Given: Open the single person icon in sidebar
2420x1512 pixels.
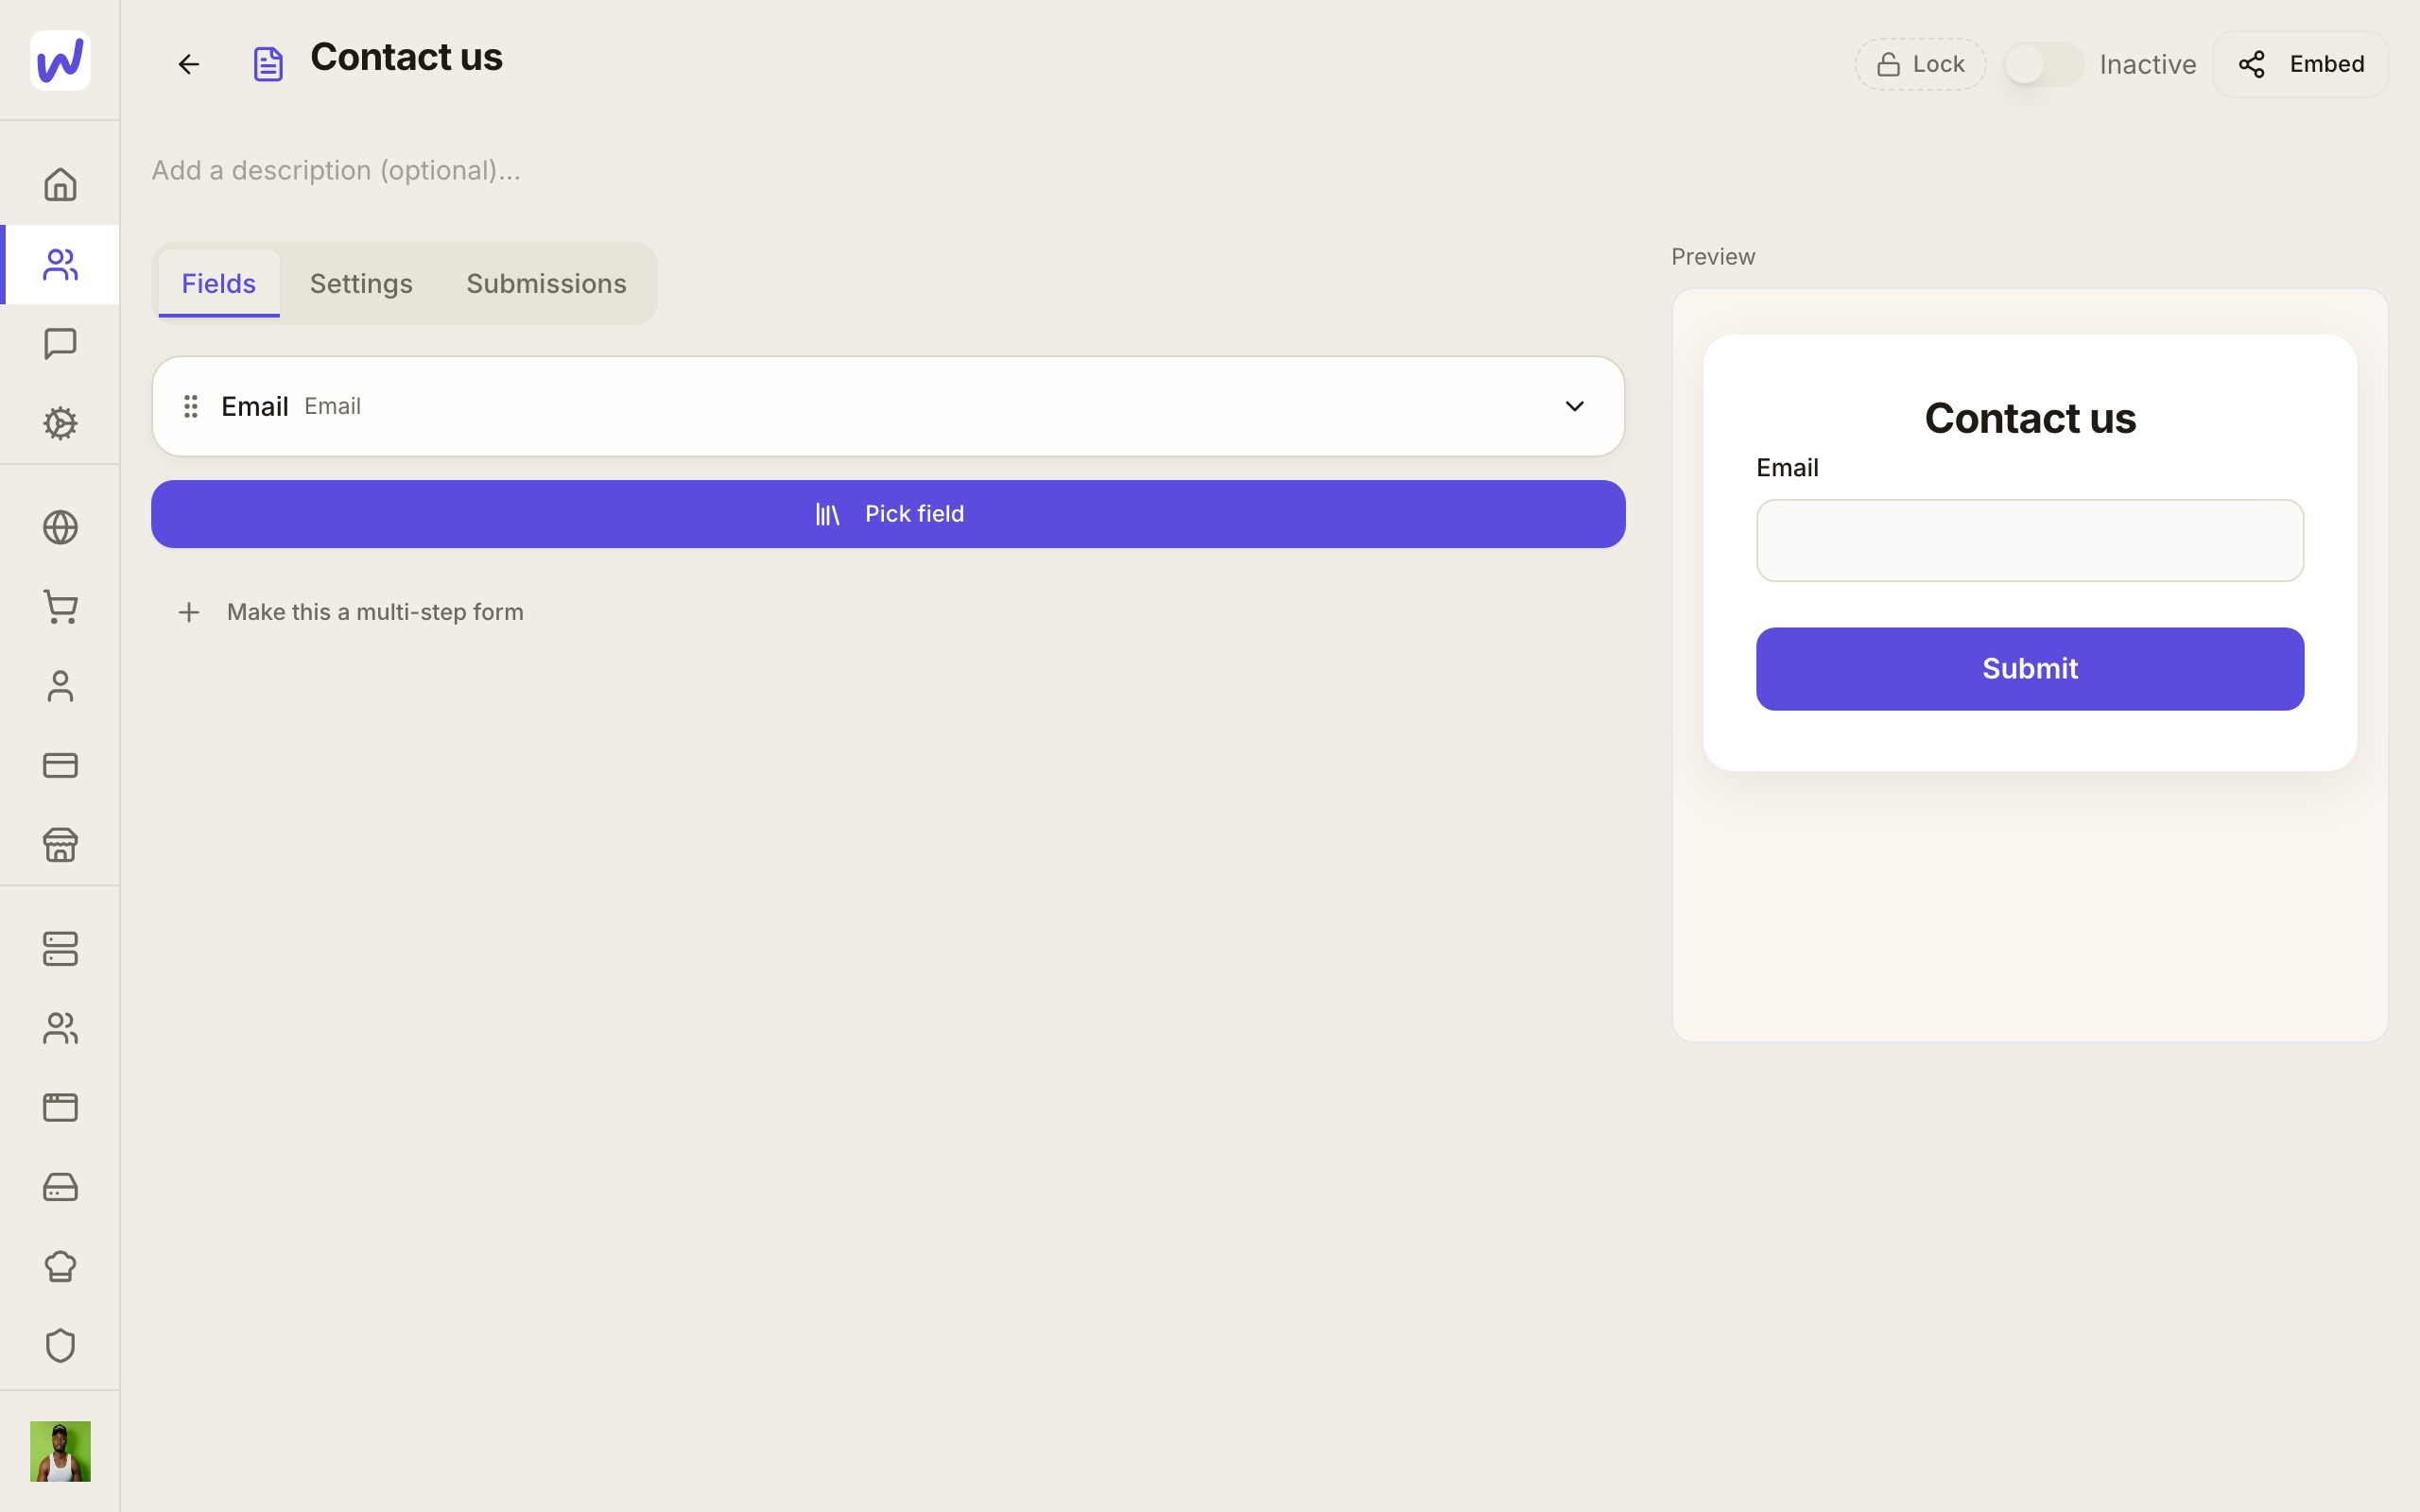Looking at the screenshot, I should click(x=60, y=686).
